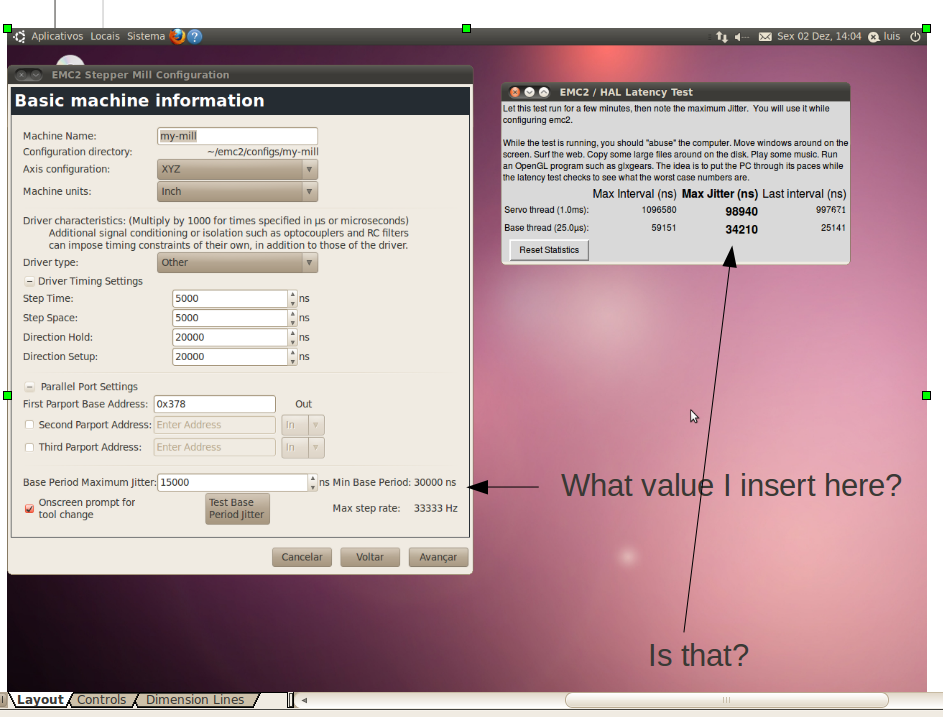Click Reset Statistics in Latency Test
The image size is (943, 717).
[549, 250]
